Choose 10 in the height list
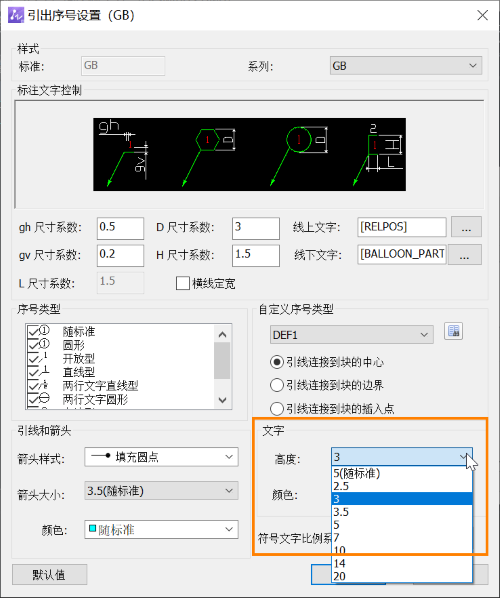 [402, 550]
